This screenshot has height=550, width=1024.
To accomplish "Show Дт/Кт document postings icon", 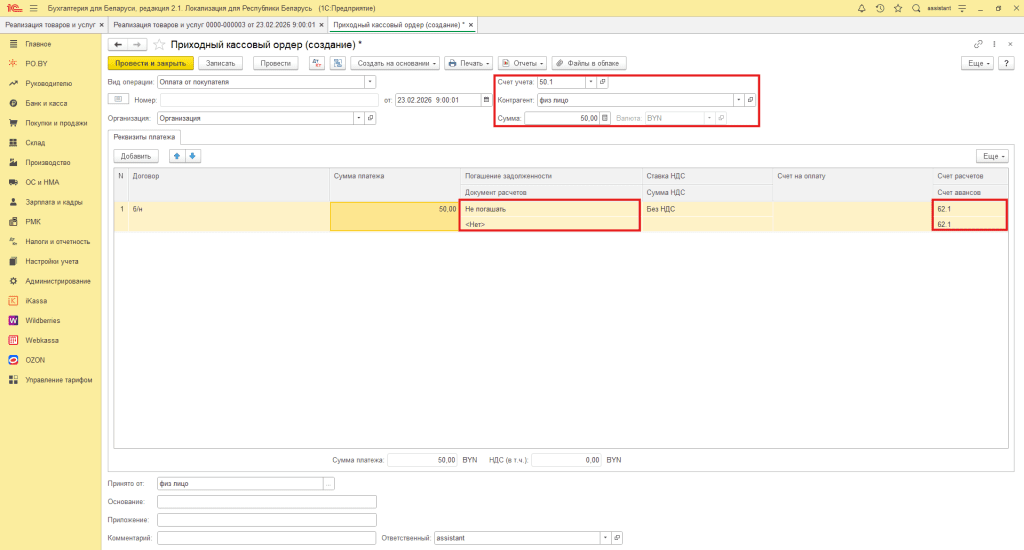I will (x=316, y=63).
